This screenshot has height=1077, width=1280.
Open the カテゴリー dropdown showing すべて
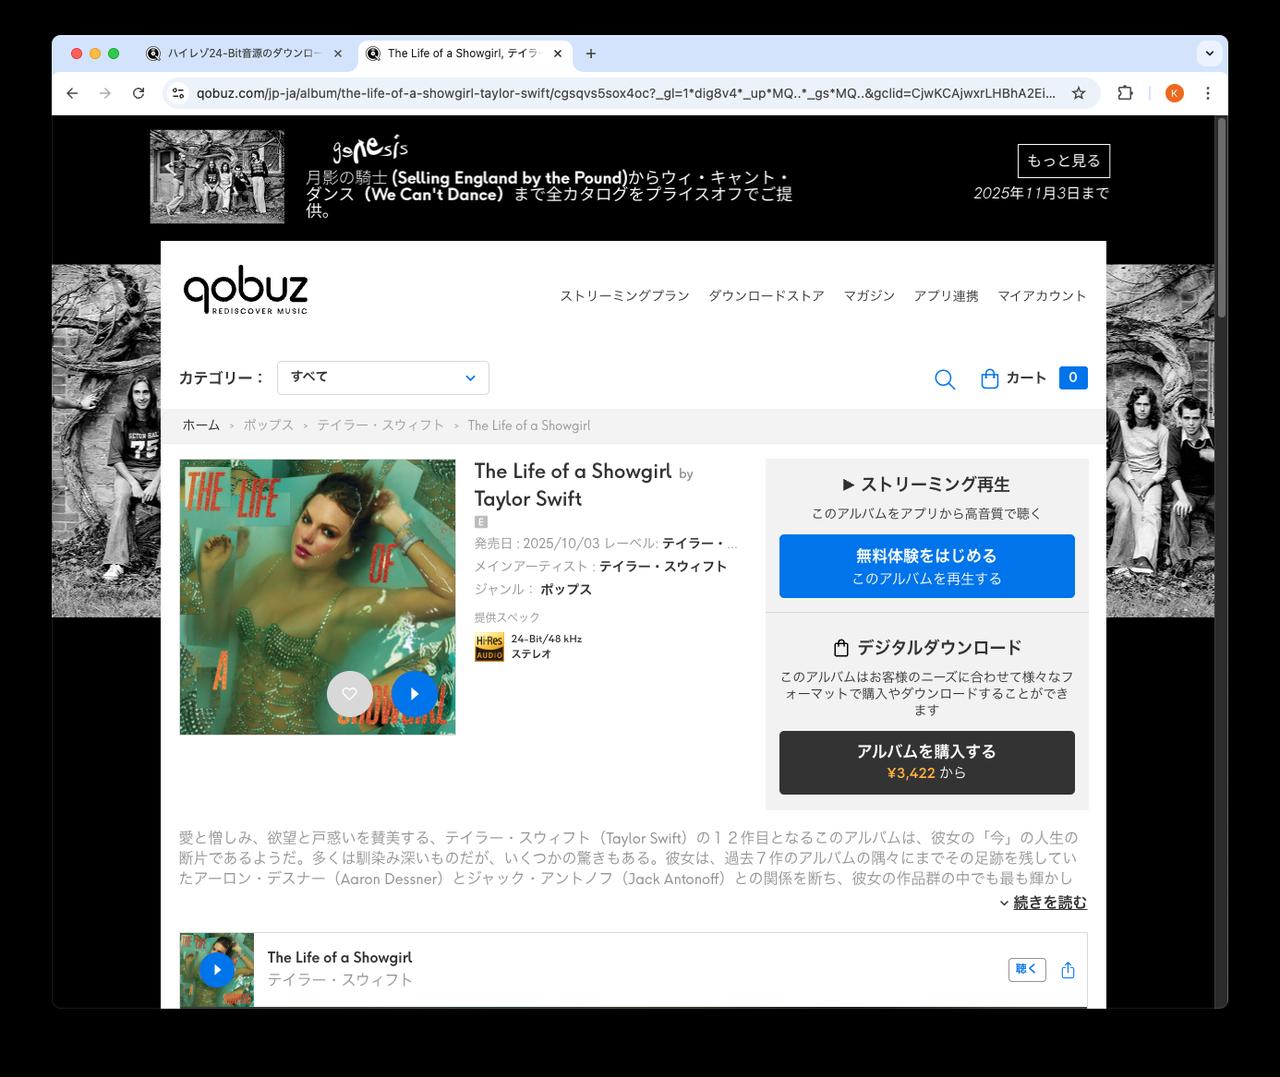tap(383, 377)
